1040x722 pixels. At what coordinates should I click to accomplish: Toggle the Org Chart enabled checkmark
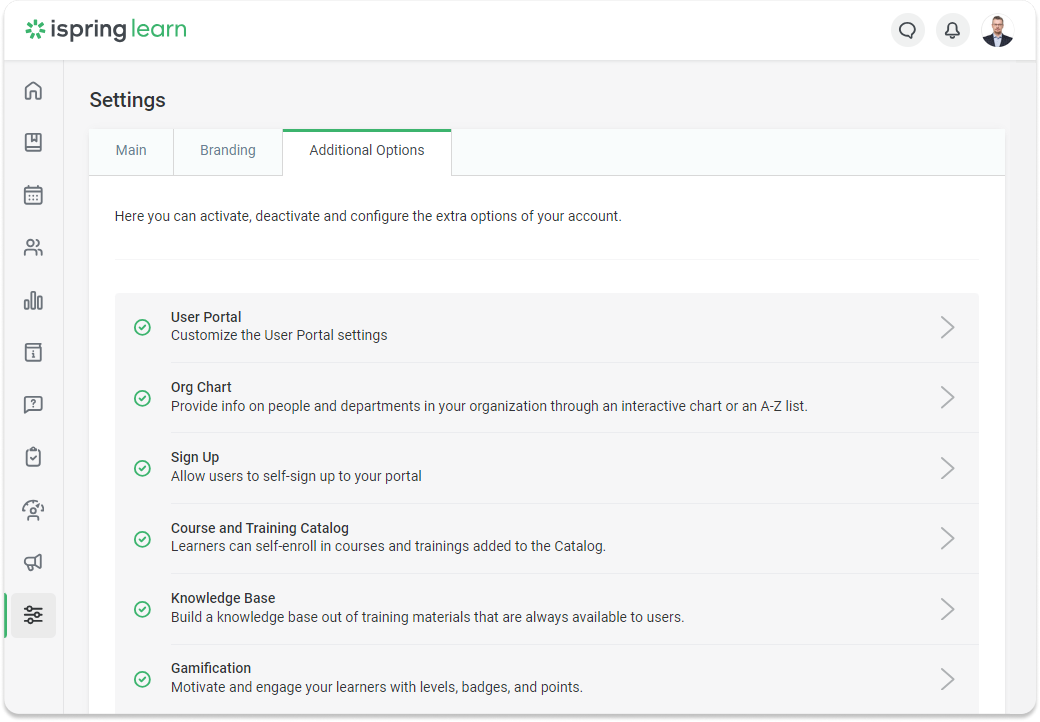point(143,398)
